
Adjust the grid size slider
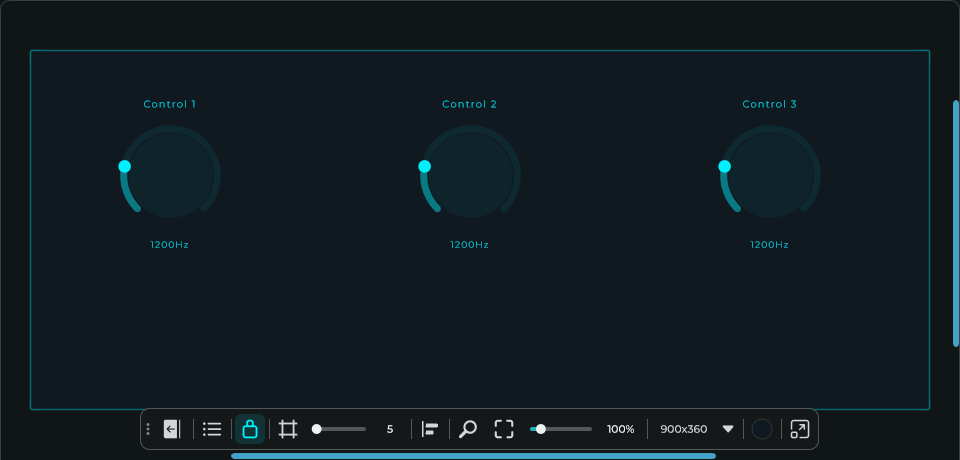tap(339, 429)
